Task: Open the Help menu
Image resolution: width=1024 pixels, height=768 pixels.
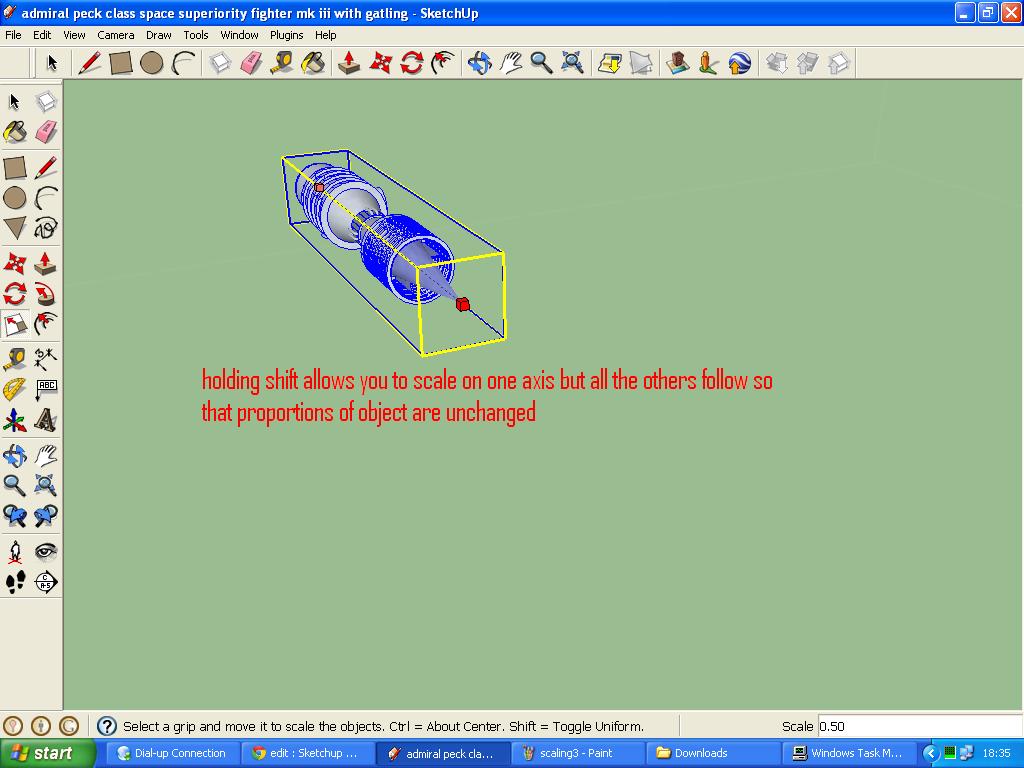Action: click(325, 35)
